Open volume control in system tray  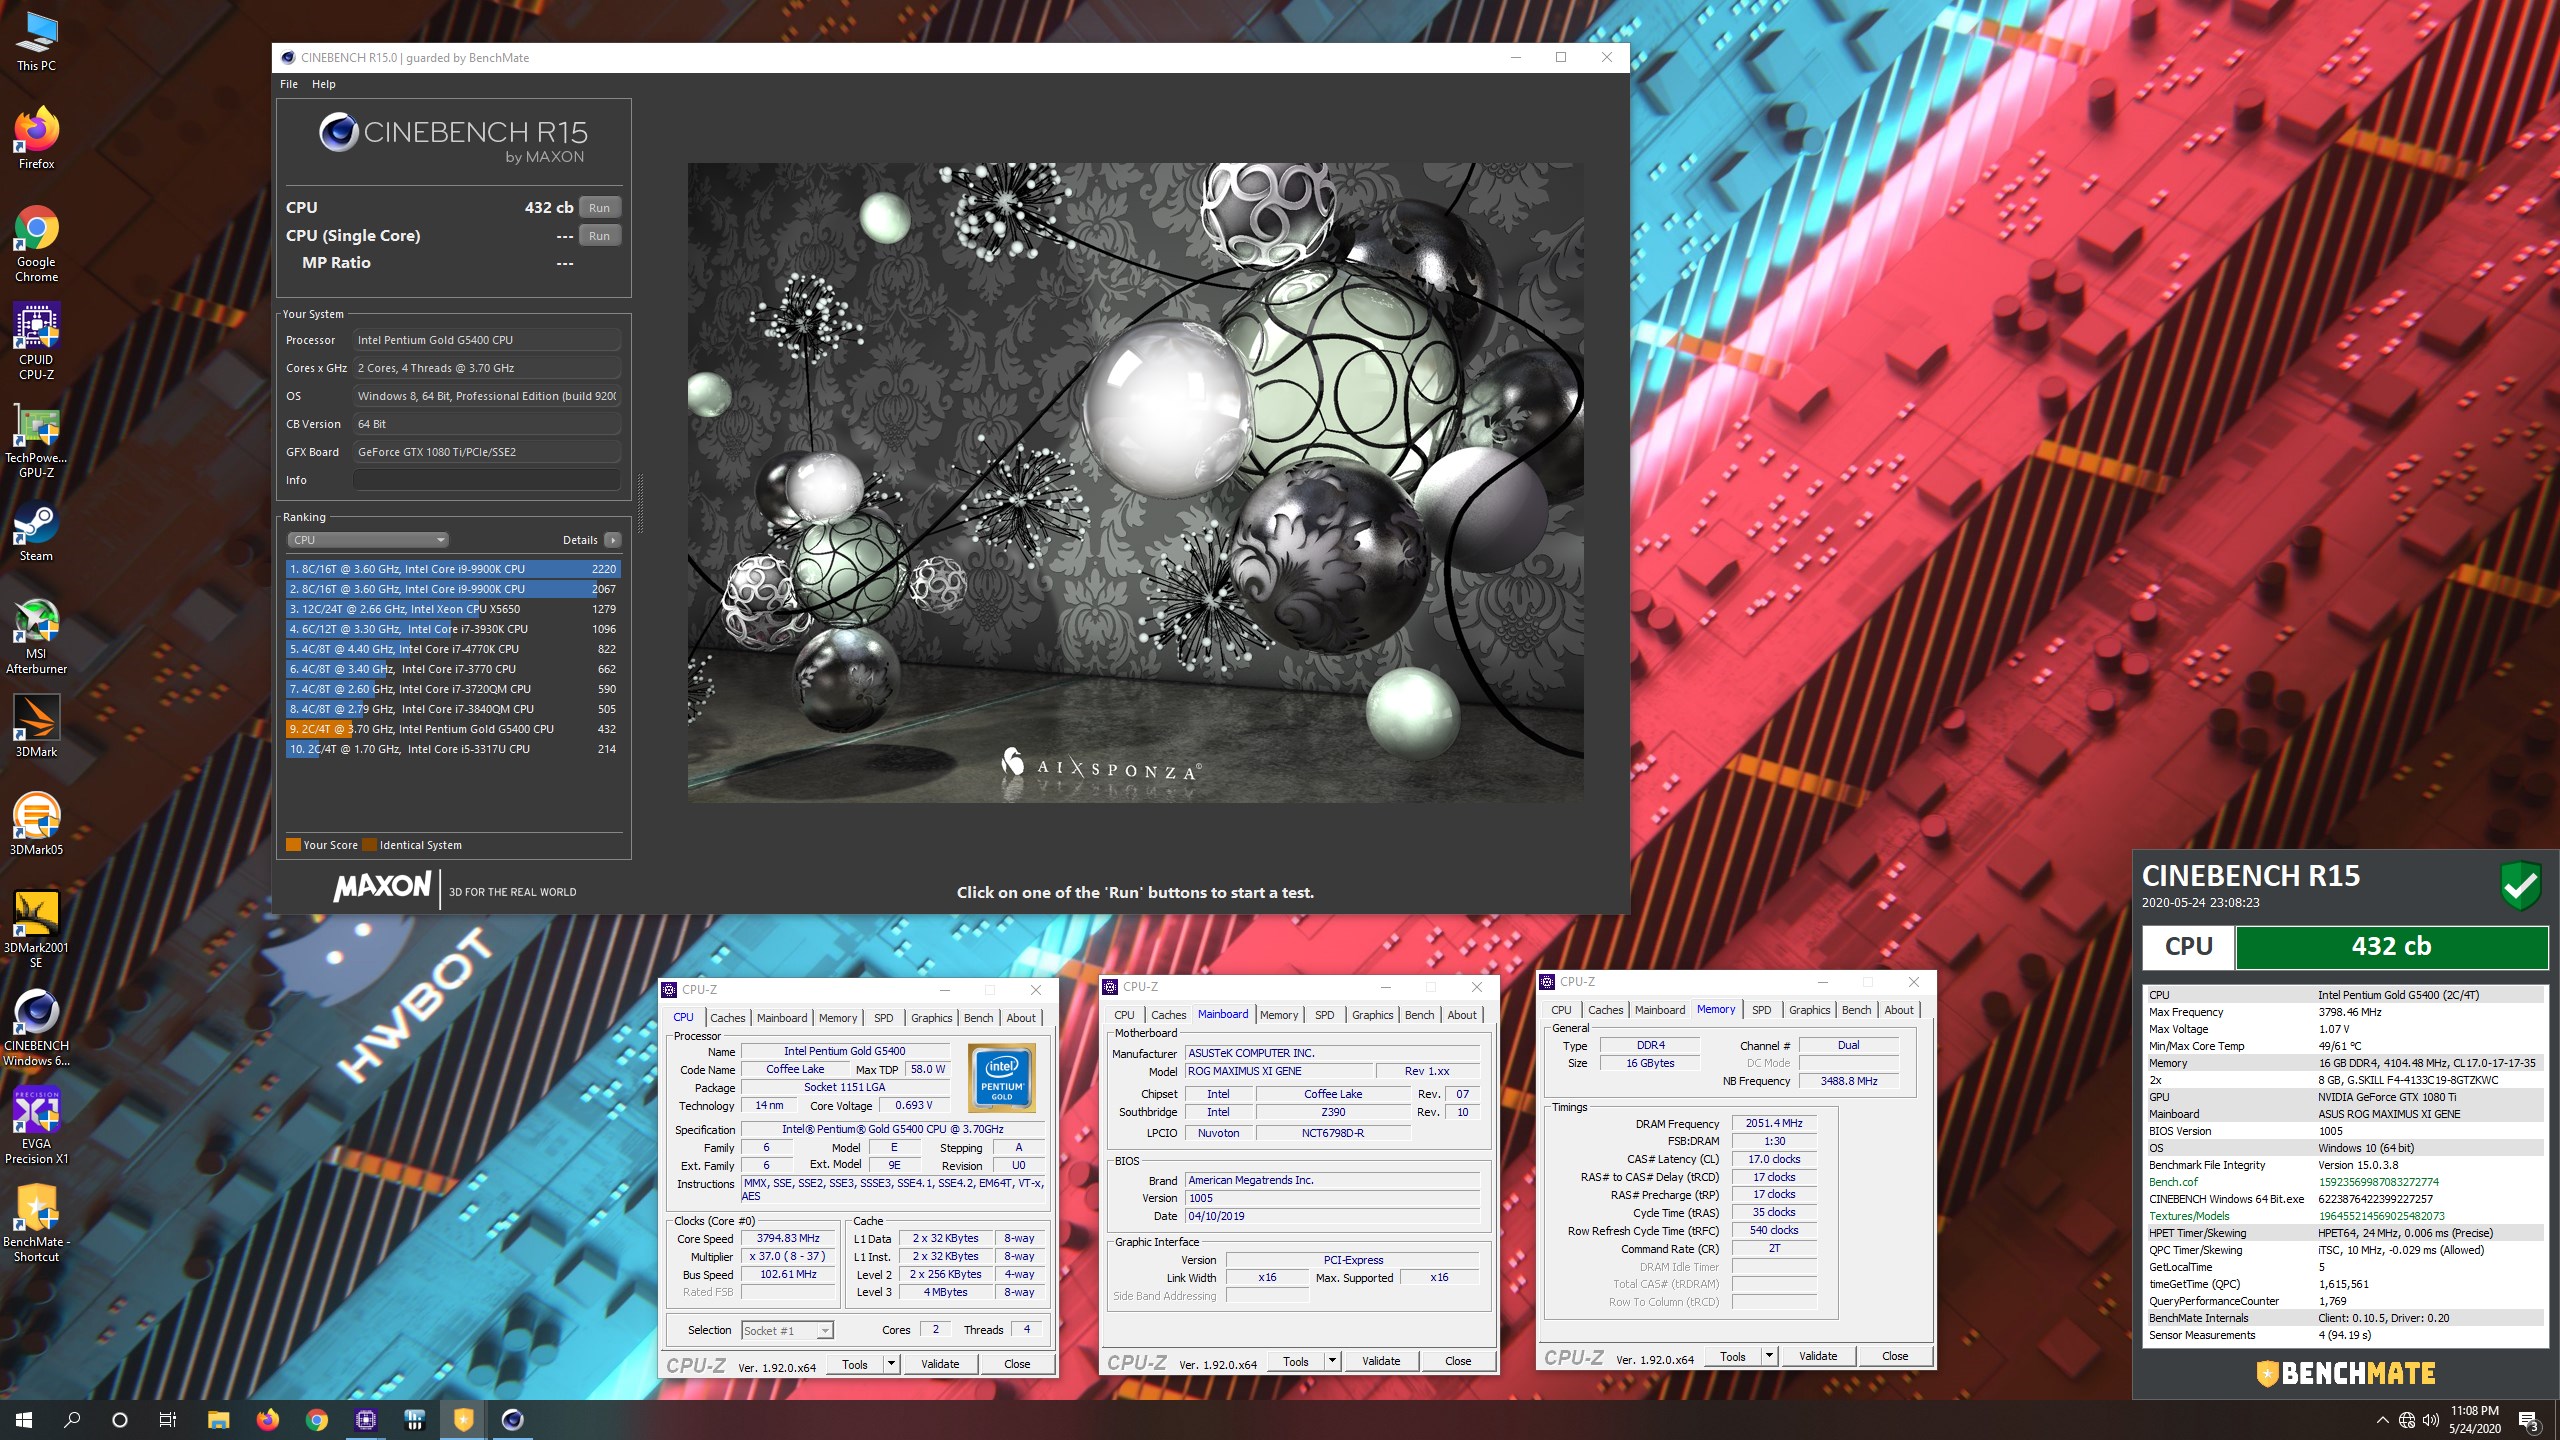click(x=2430, y=1420)
